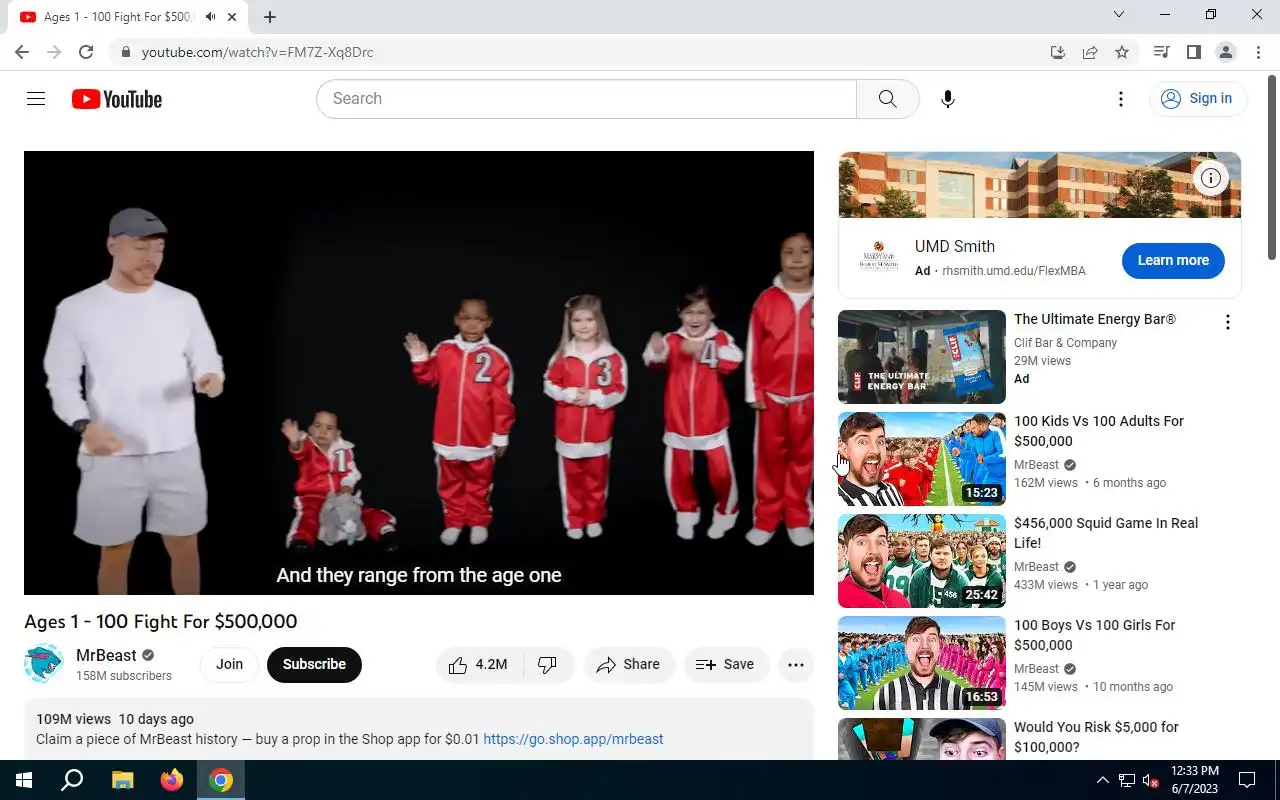1280x800 pixels.
Task: Click the video player to pause
Action: tap(419, 373)
